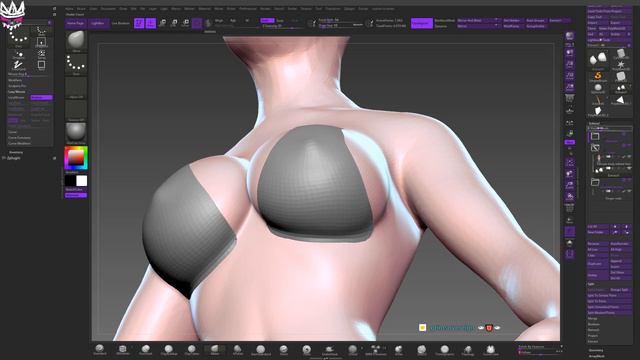Screen dimensions: 640x360
Task: Open the Alpha Off slot
Action: [x=76, y=87]
